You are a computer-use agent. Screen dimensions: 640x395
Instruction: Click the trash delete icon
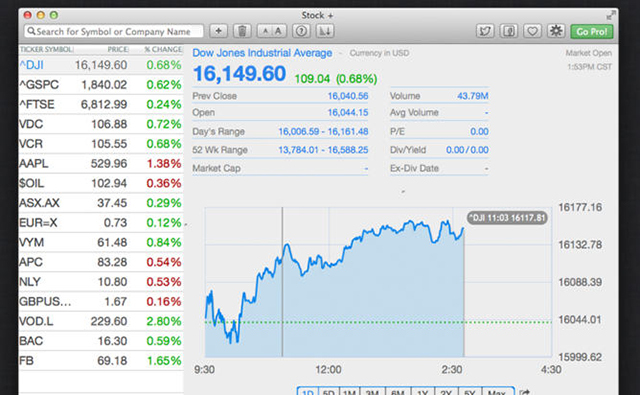pyautogui.click(x=242, y=31)
